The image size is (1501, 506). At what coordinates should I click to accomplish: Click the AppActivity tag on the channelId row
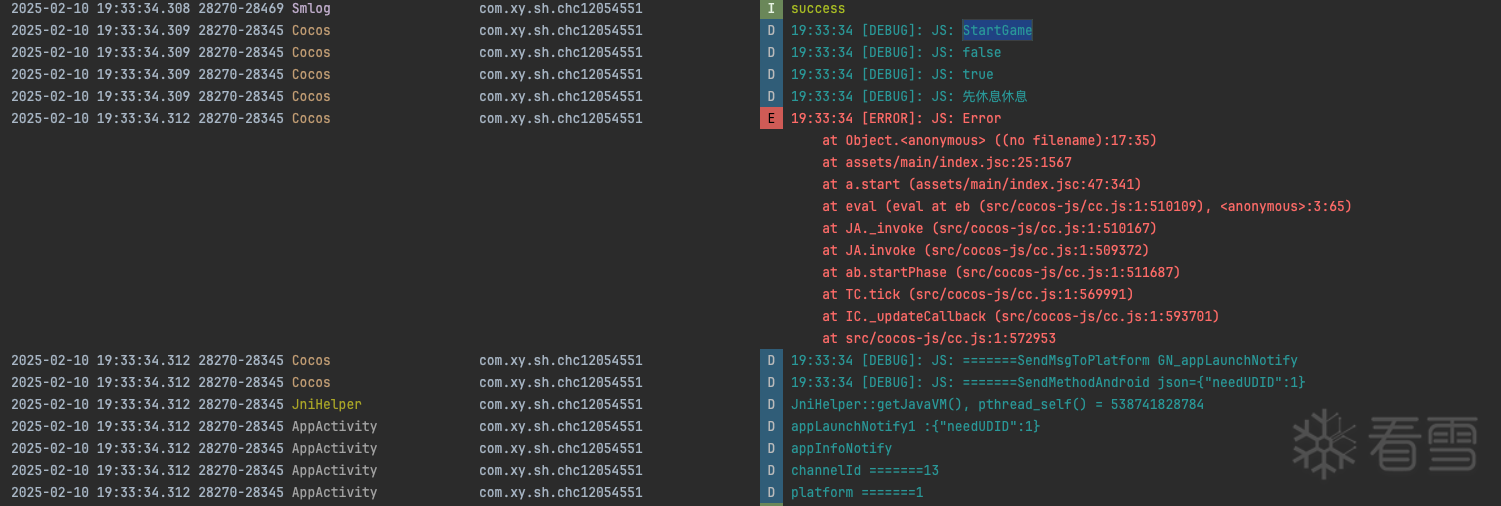[335, 470]
